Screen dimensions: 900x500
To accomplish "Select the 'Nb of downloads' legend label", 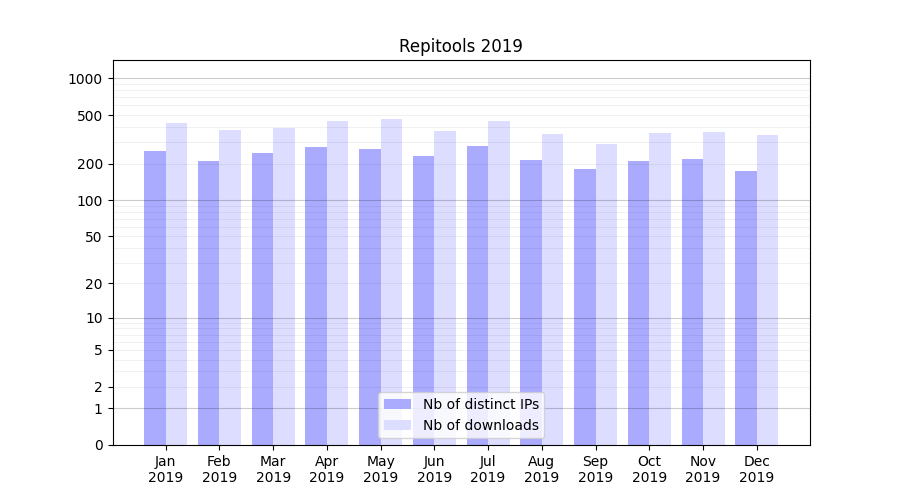I will pyautogui.click(x=480, y=425).
